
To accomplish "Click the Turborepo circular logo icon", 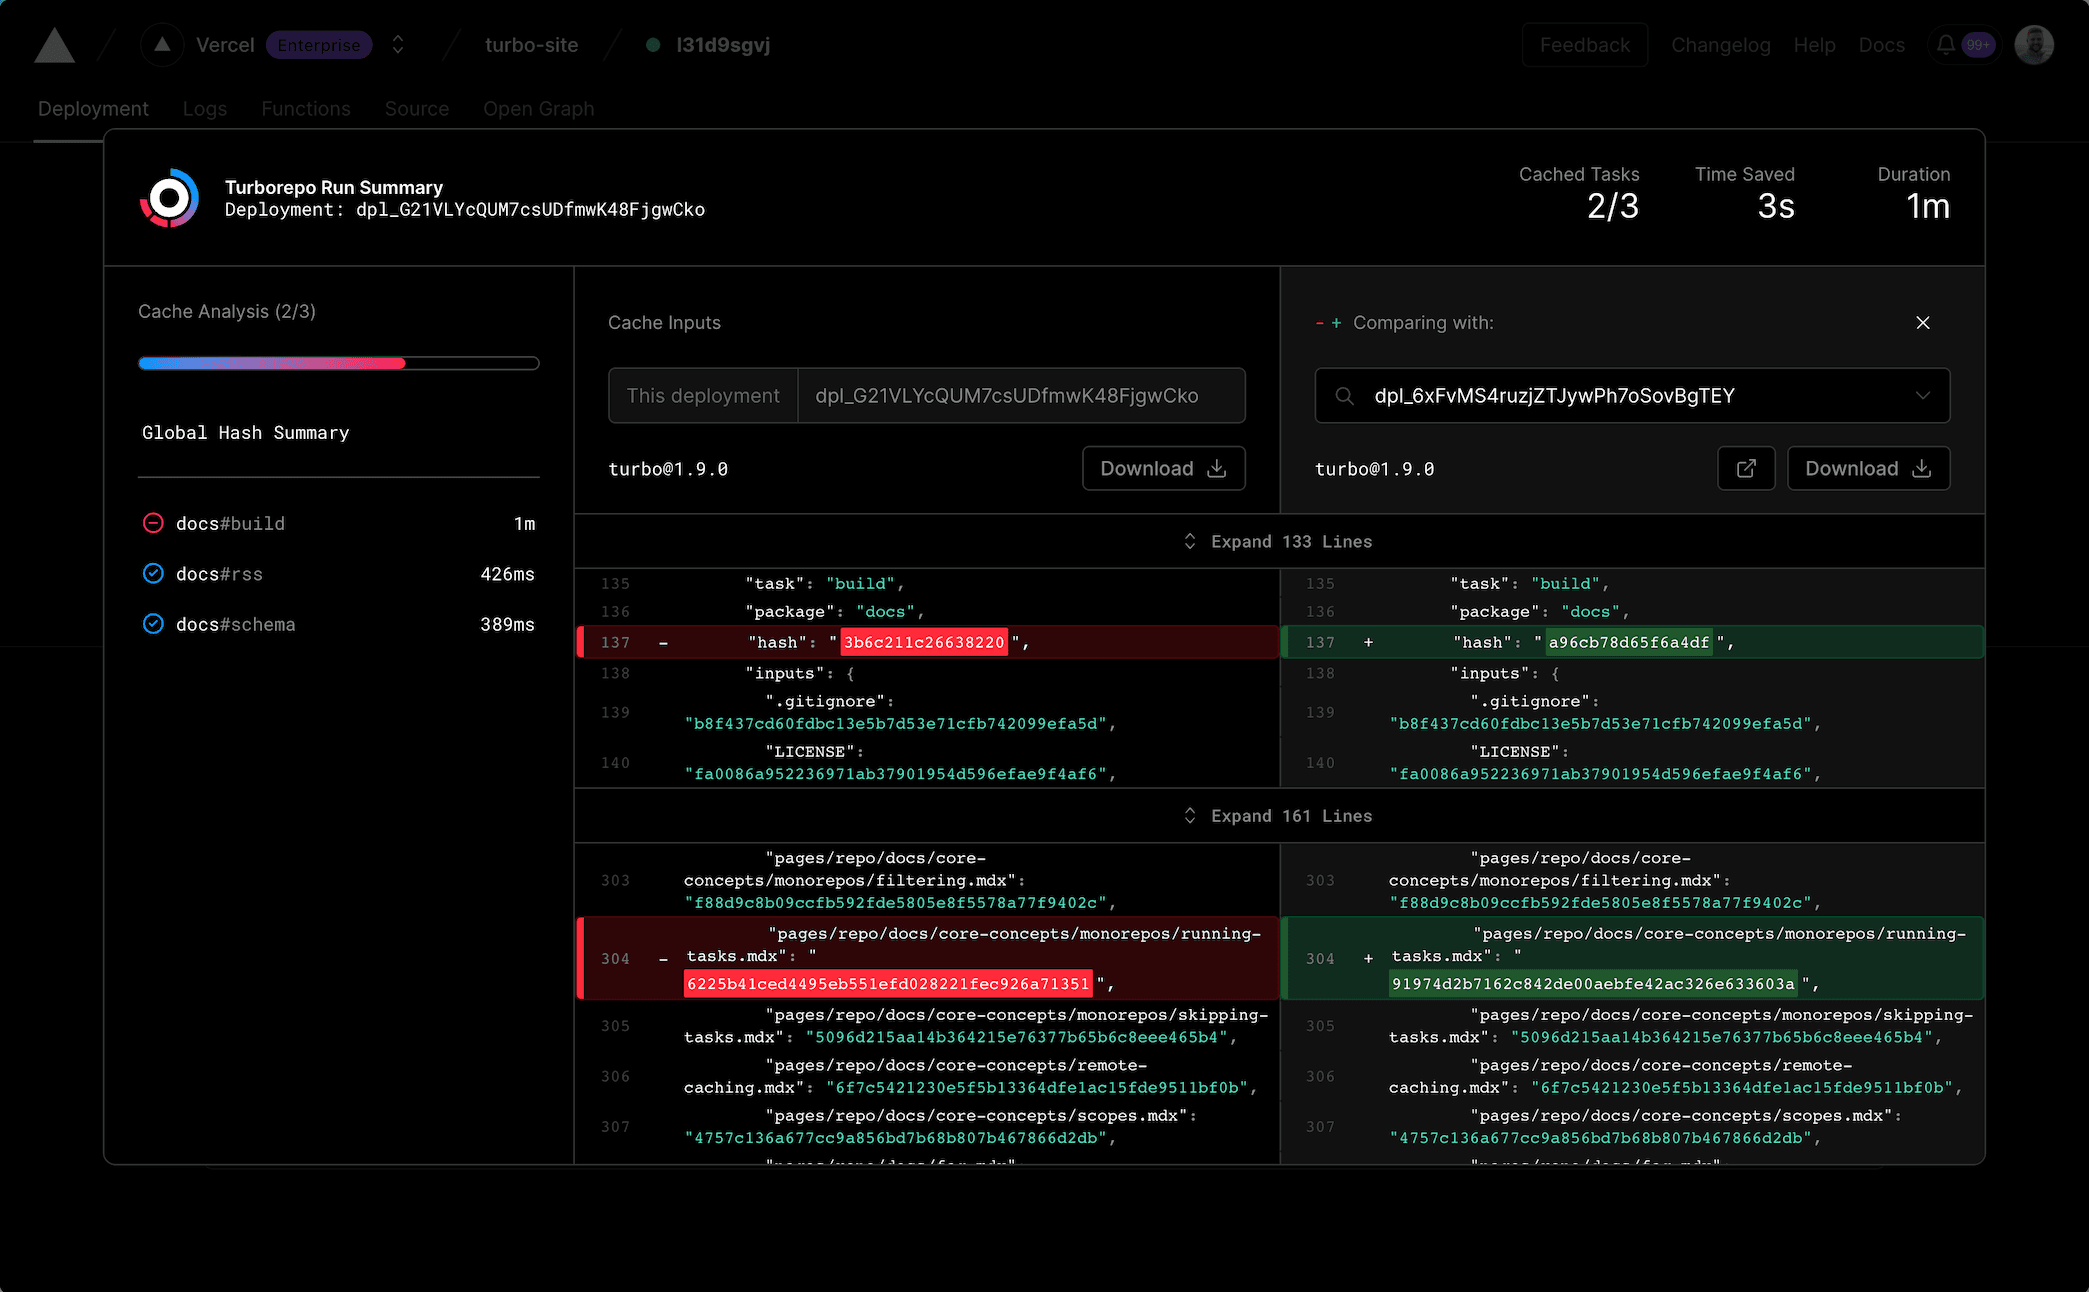I will [x=169, y=198].
